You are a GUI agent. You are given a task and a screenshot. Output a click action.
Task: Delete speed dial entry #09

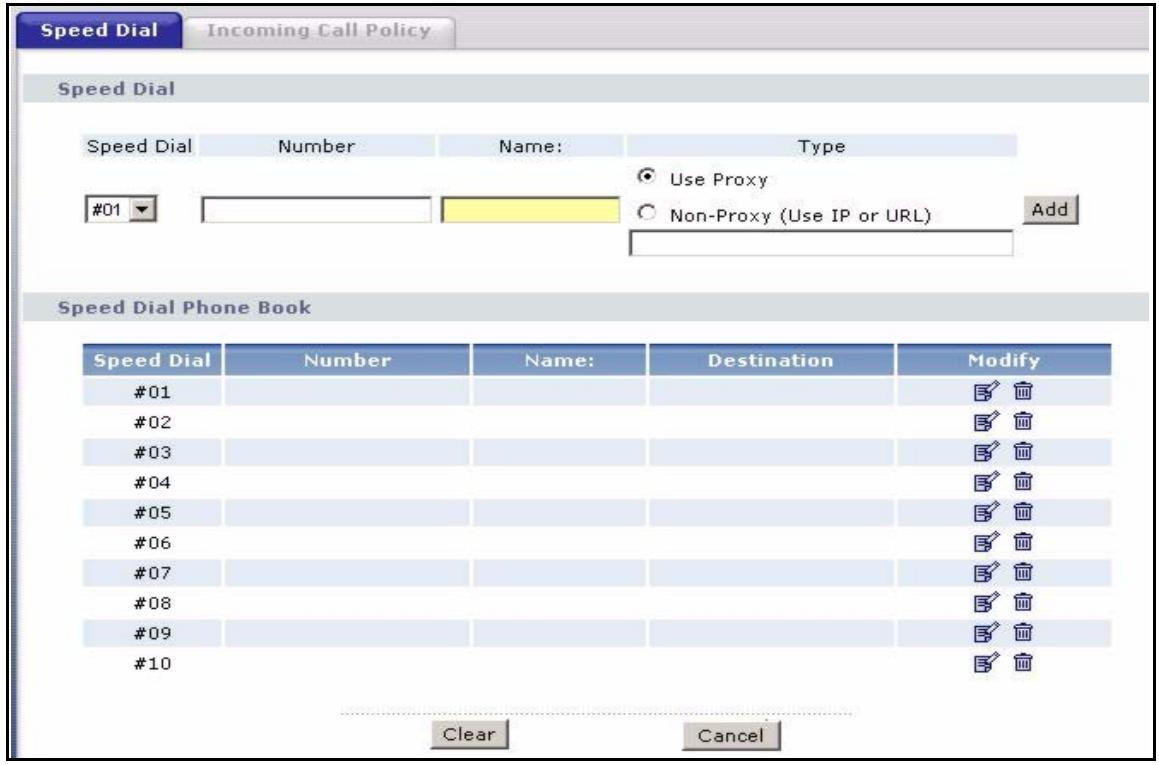[x=1023, y=633]
